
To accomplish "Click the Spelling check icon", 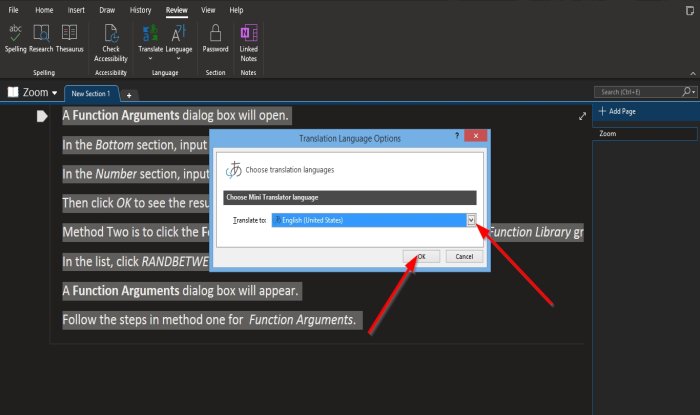I will tap(16, 38).
